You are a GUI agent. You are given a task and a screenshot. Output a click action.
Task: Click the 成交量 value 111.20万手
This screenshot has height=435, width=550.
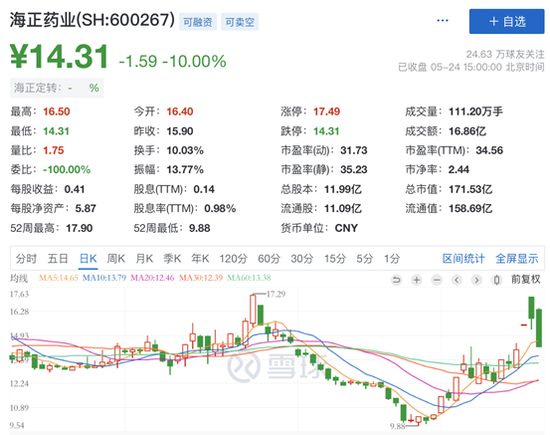[x=476, y=112]
